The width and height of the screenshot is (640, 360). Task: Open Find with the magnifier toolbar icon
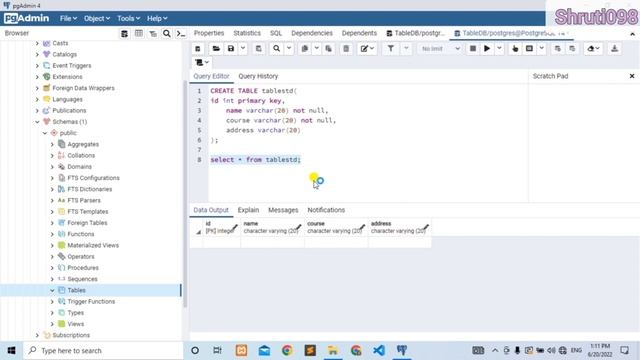tap(277, 49)
